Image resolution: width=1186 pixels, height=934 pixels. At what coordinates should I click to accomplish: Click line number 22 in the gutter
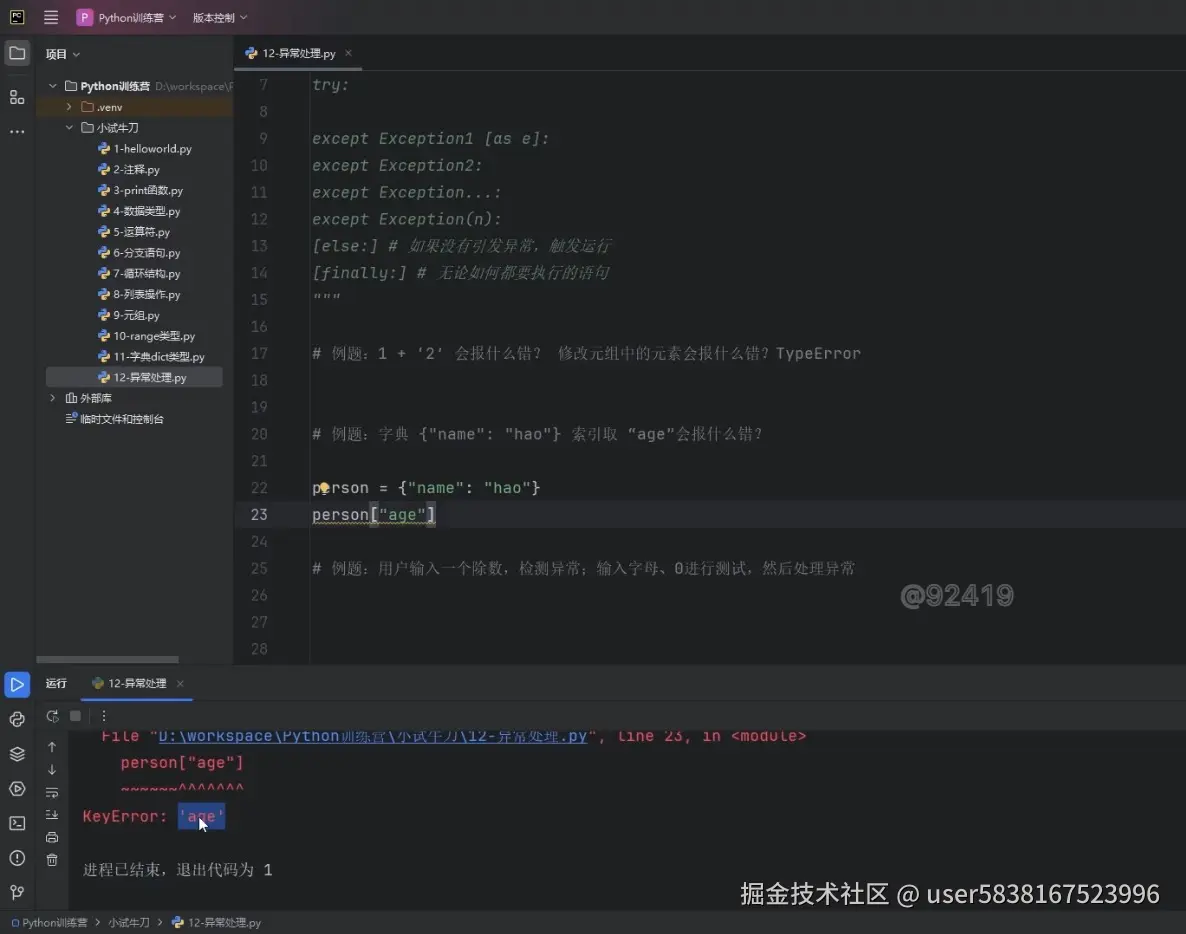259,488
